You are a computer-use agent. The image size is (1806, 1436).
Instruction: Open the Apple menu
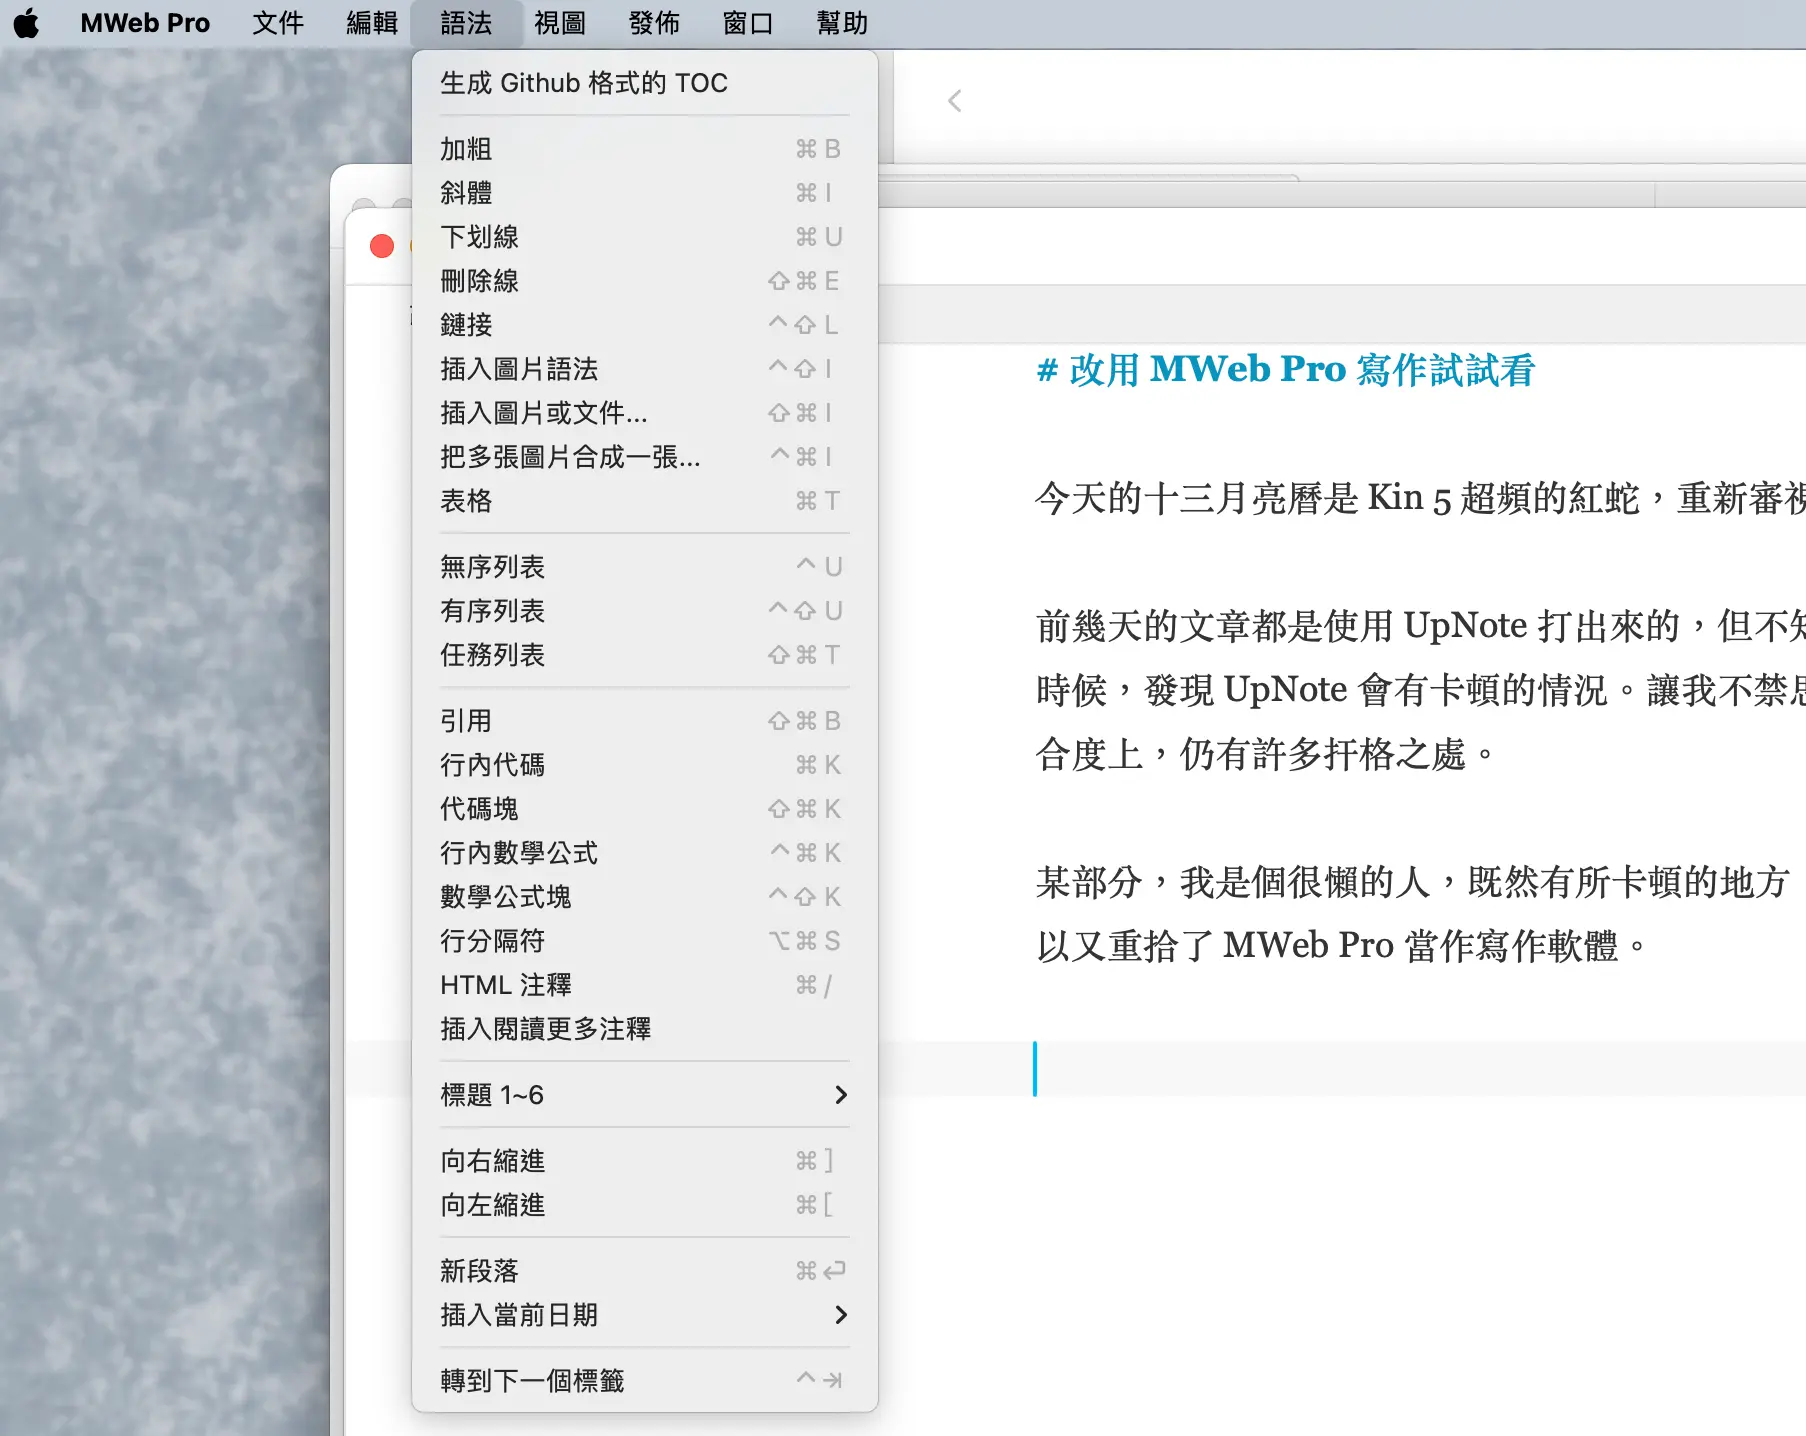pyautogui.click(x=26, y=23)
